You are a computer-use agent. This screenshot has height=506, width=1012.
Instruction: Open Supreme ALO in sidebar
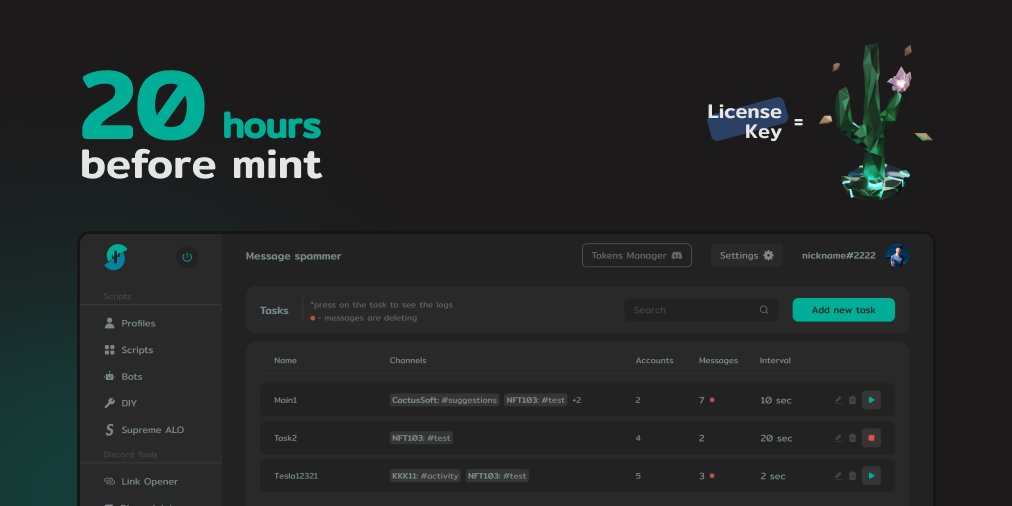tap(150, 430)
